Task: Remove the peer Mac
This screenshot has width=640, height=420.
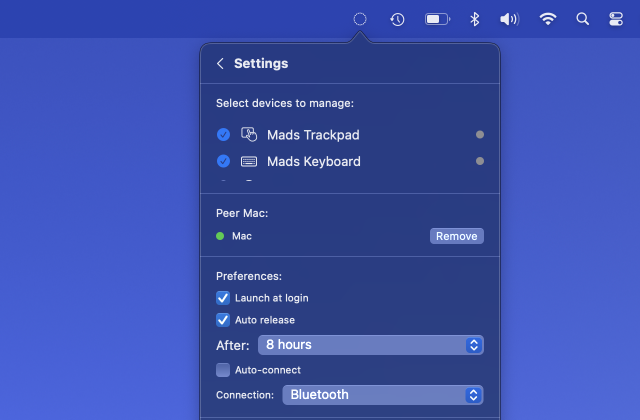Action: click(x=457, y=236)
